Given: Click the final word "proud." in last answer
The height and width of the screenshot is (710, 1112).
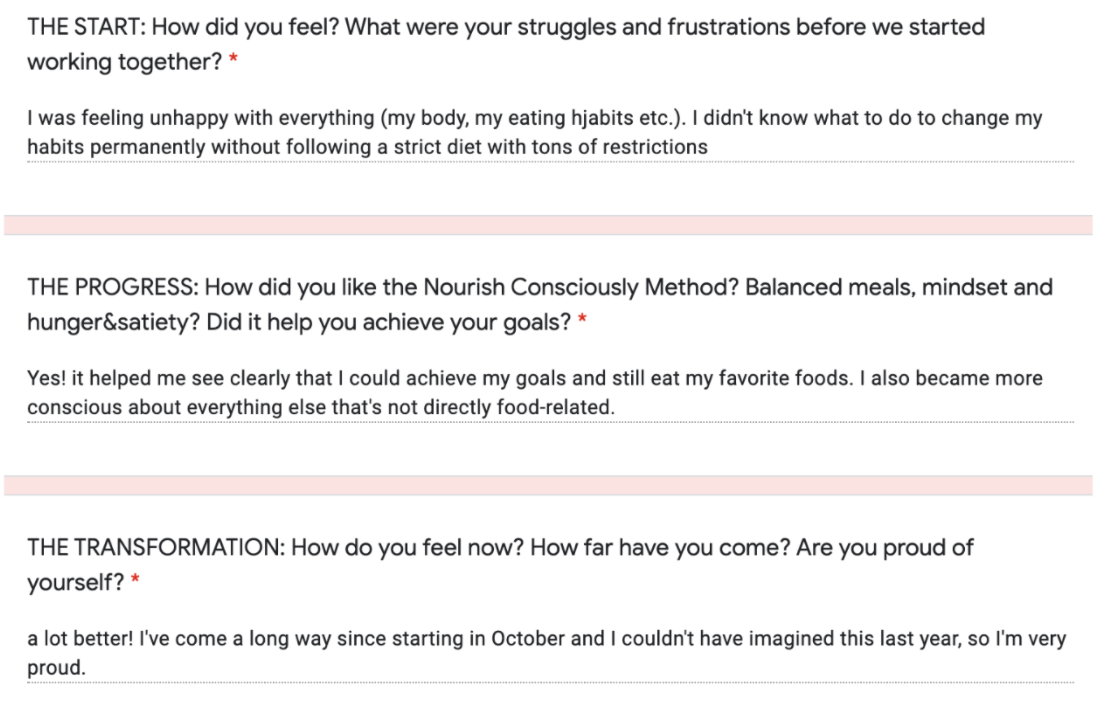Looking at the screenshot, I should (56, 667).
